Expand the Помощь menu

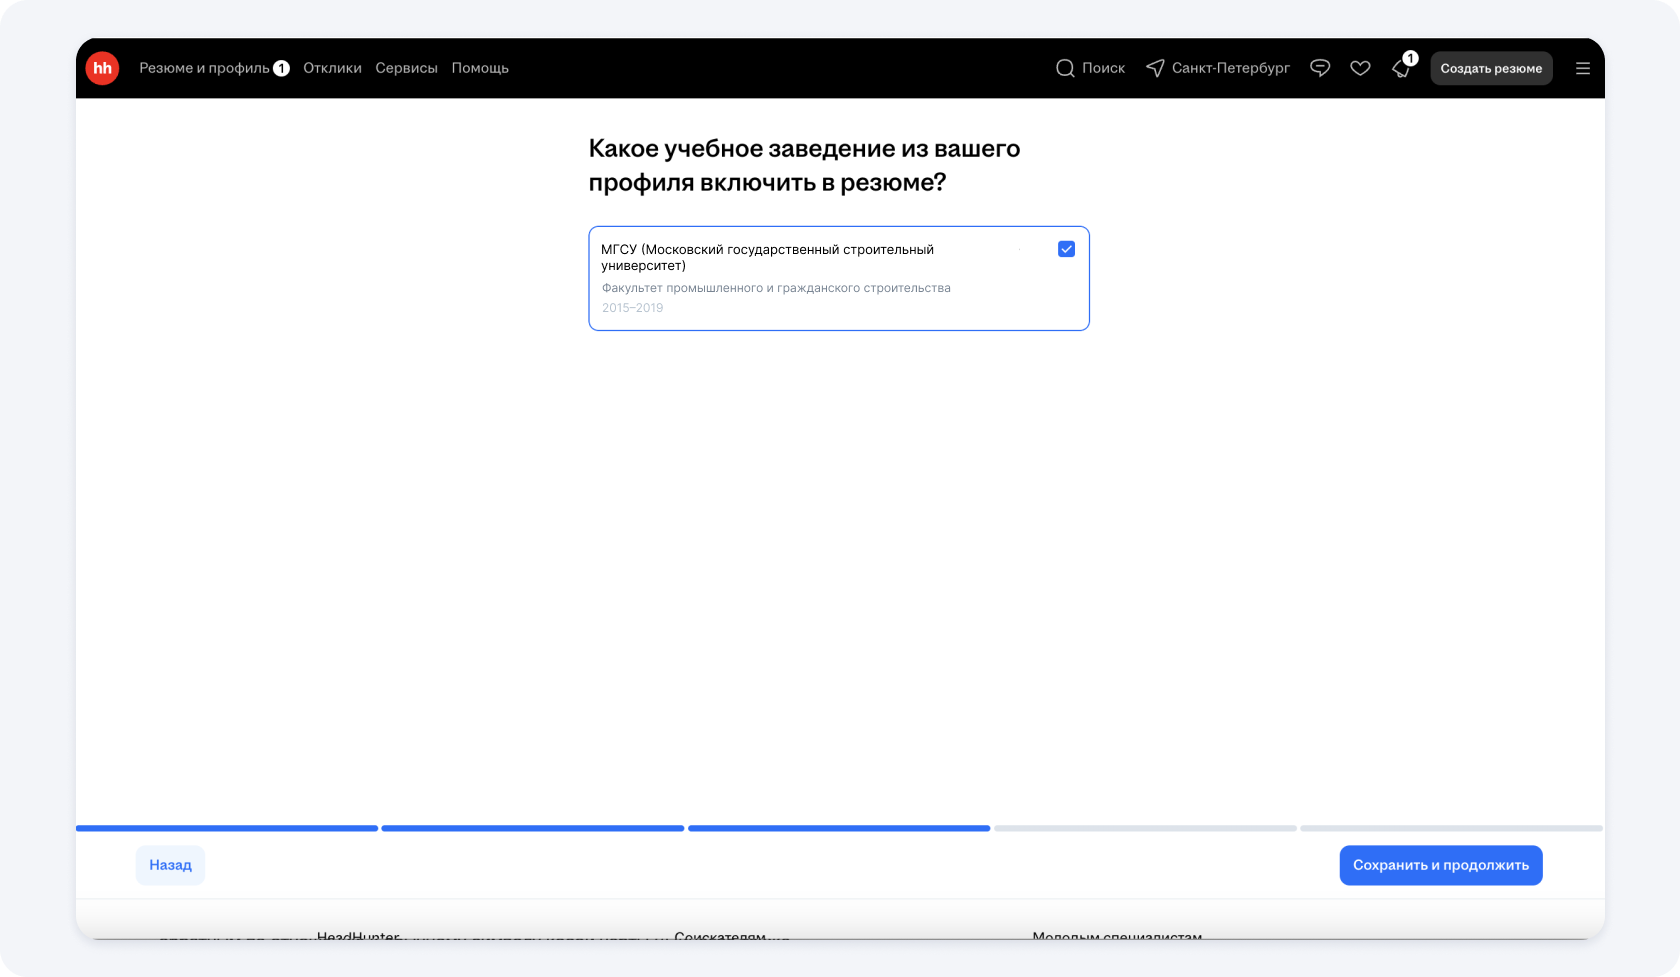click(480, 68)
